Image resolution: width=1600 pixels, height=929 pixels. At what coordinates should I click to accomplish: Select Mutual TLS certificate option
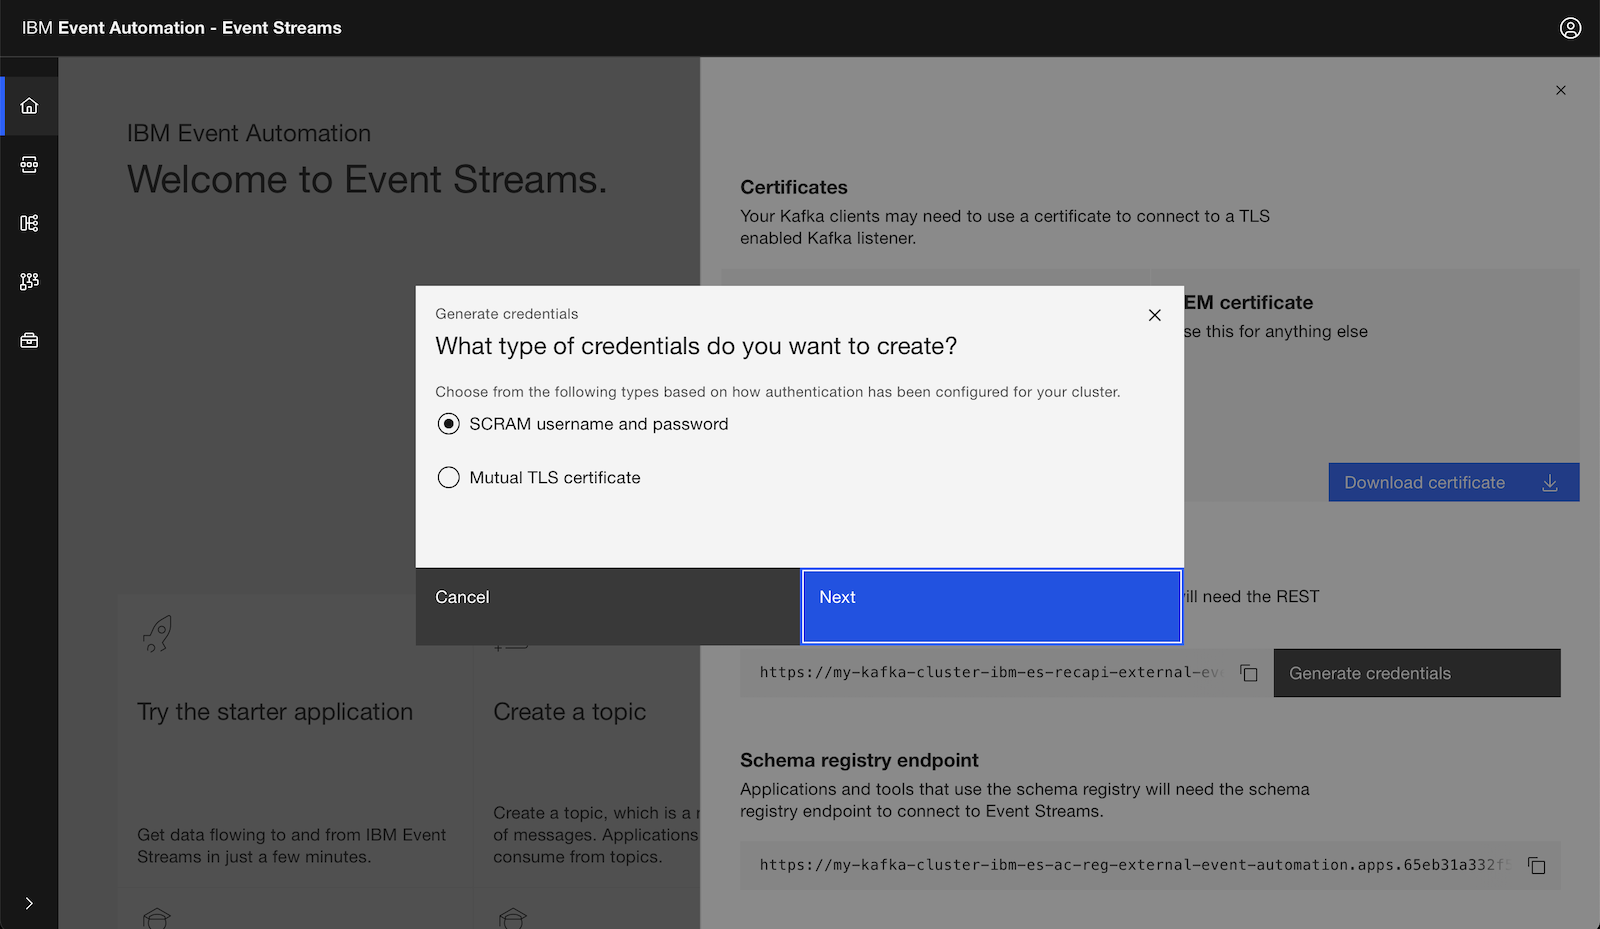(x=449, y=478)
